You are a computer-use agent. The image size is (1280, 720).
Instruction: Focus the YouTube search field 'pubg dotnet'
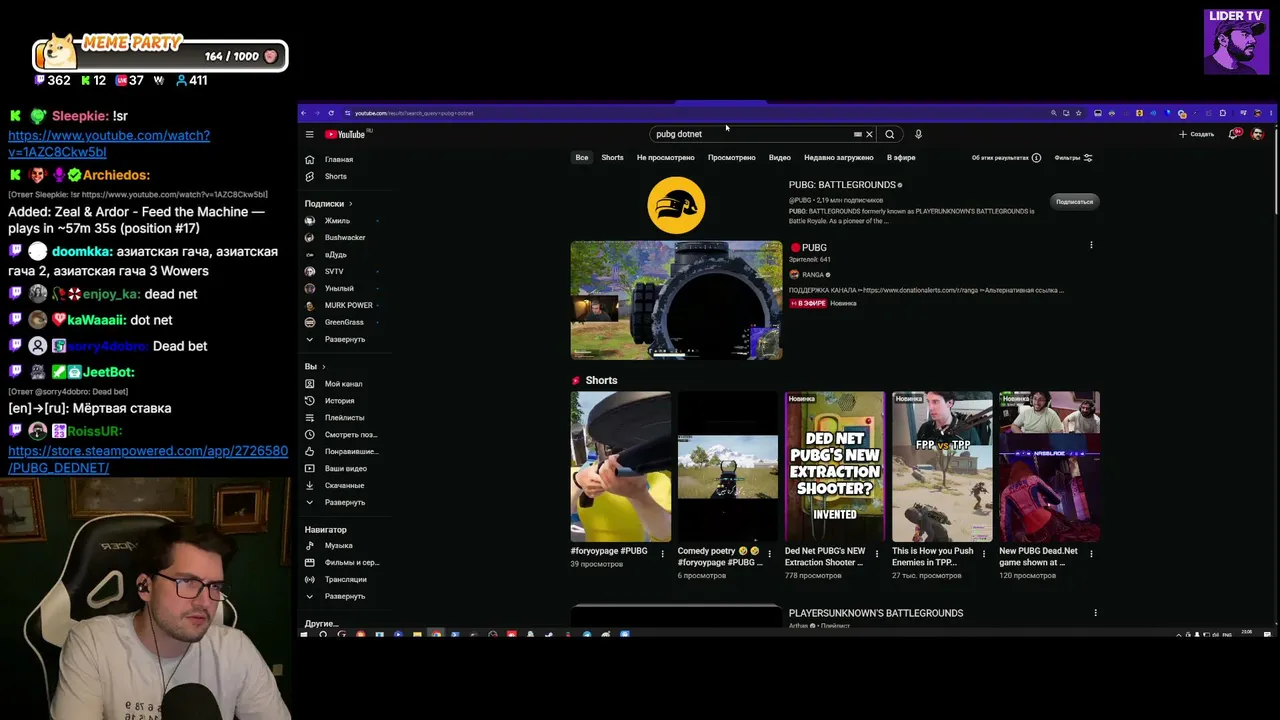(x=750, y=134)
